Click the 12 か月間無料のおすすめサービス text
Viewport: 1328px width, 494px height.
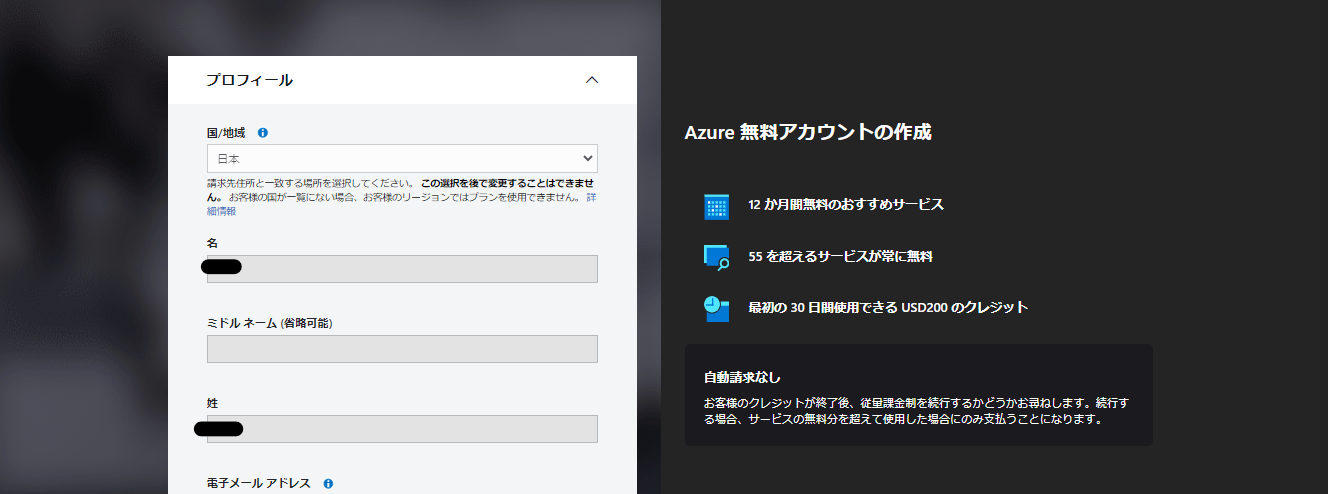click(846, 204)
